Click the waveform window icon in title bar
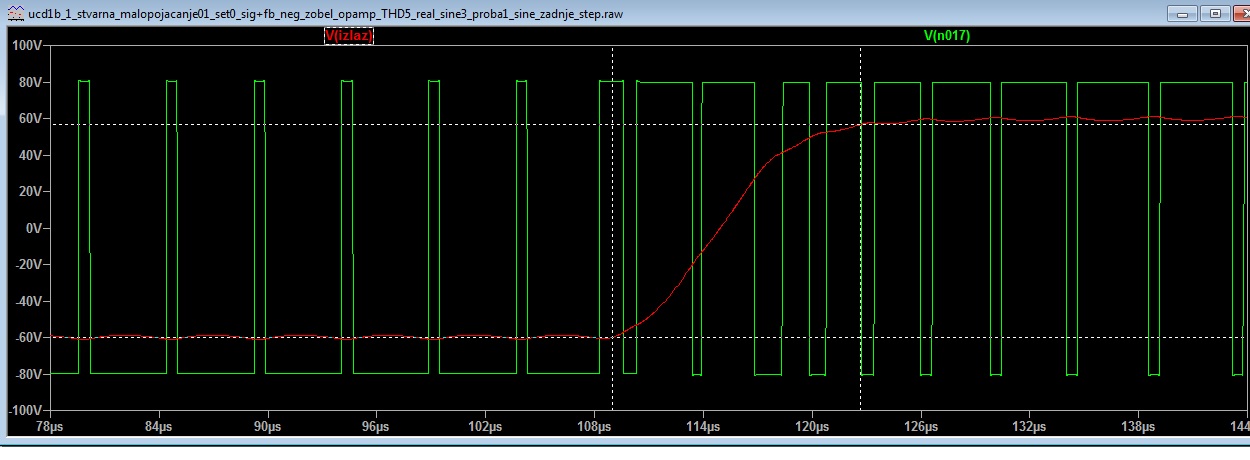The height and width of the screenshot is (460, 1250). [15, 13]
